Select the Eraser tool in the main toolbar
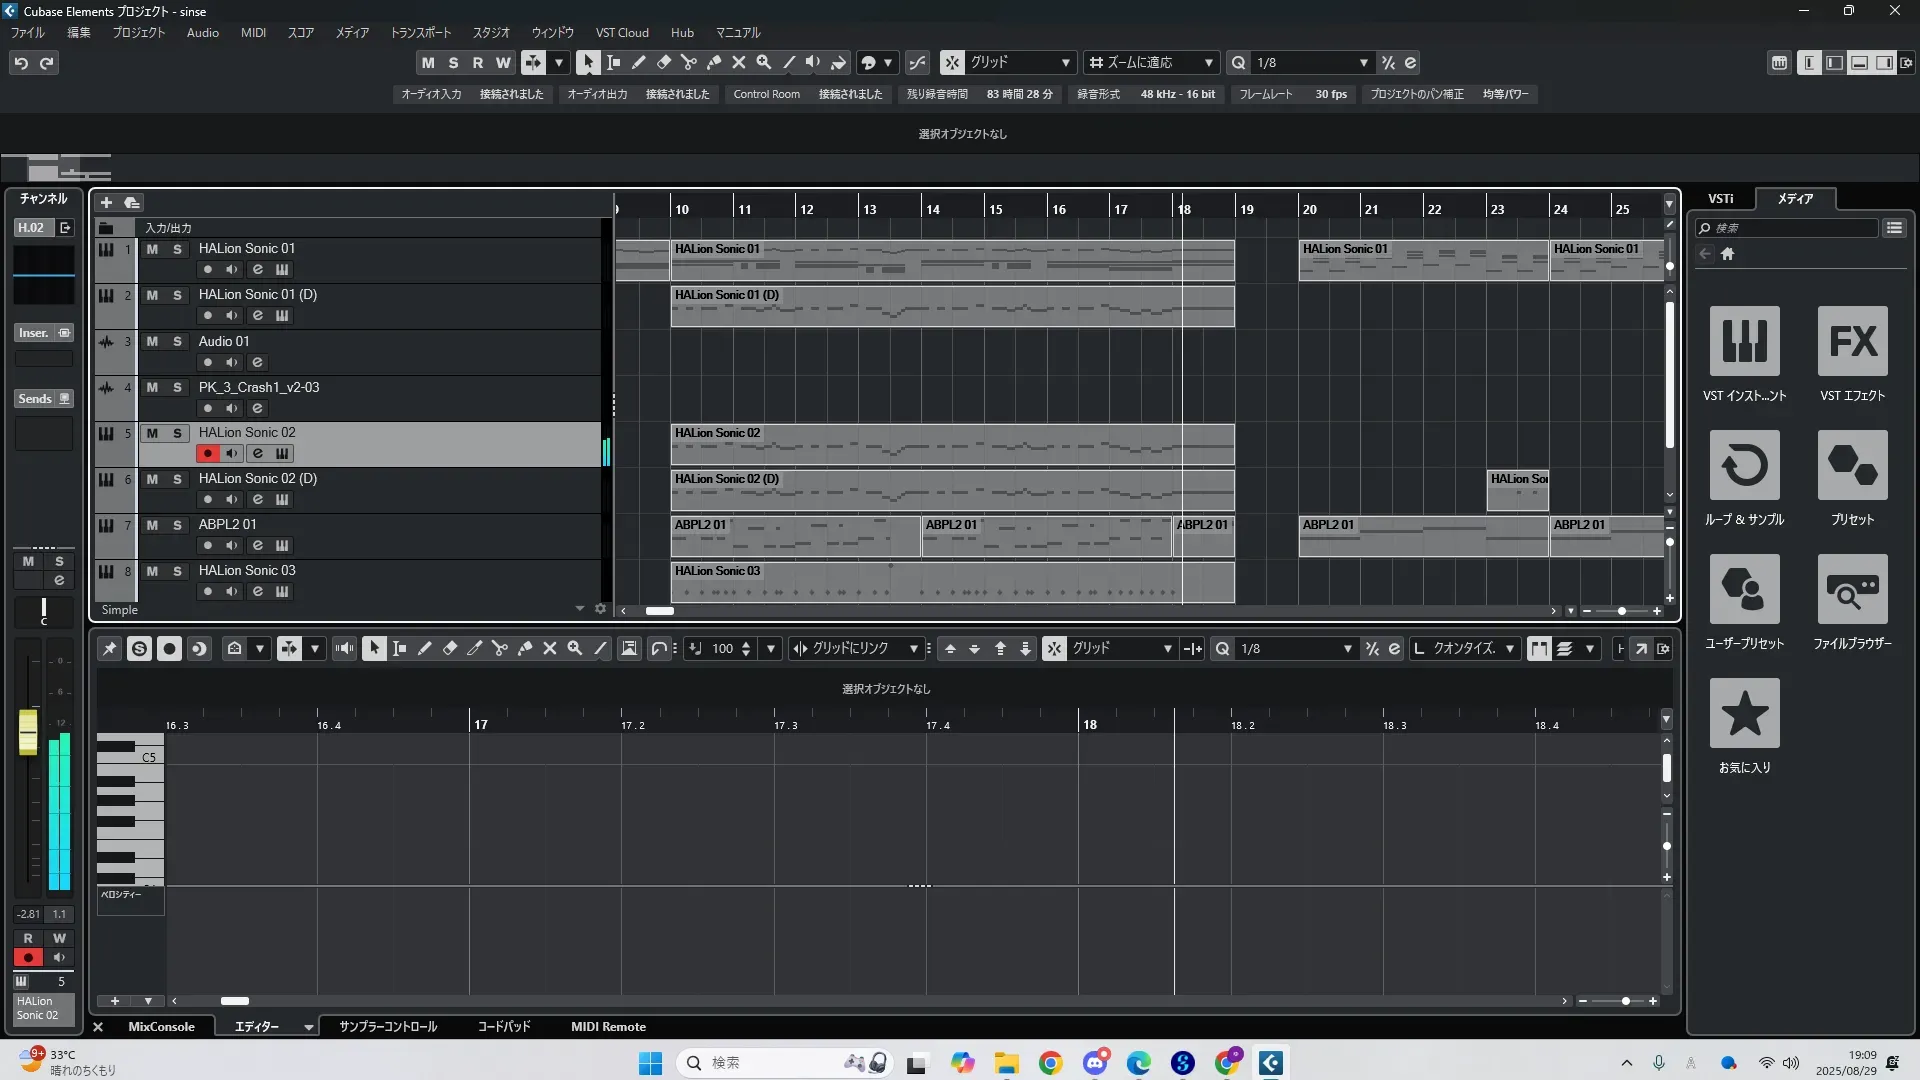Screen dimensions: 1920x1080 point(663,62)
